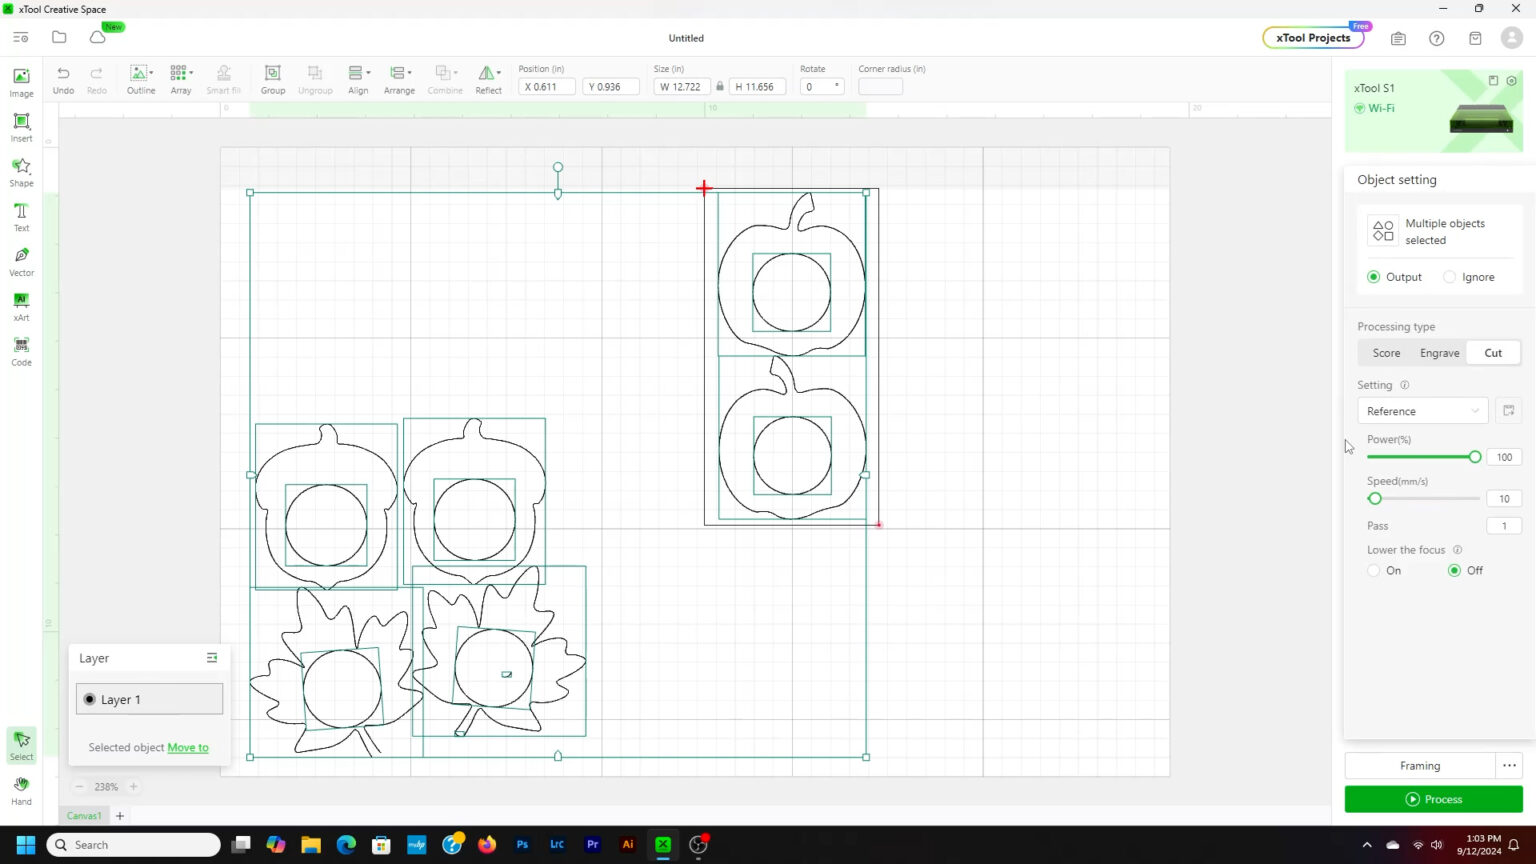Open the xArt AI tool
1536x864 pixels.
tap(21, 305)
